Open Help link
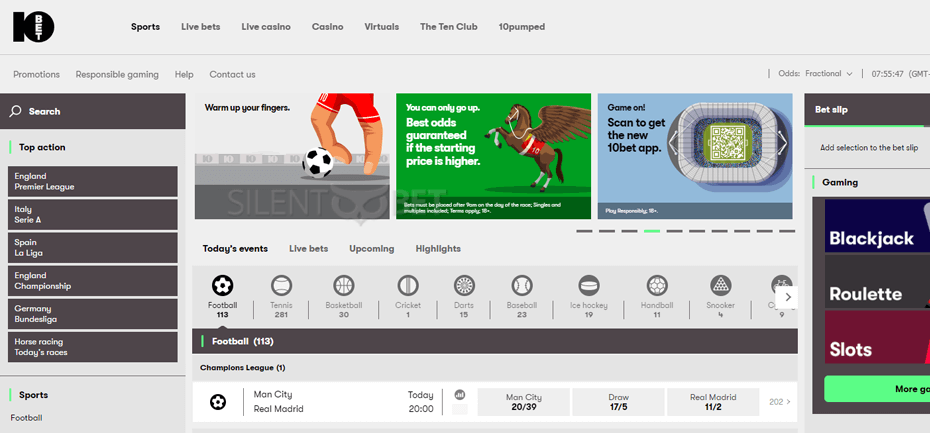This screenshot has height=433, width=930. coord(184,74)
